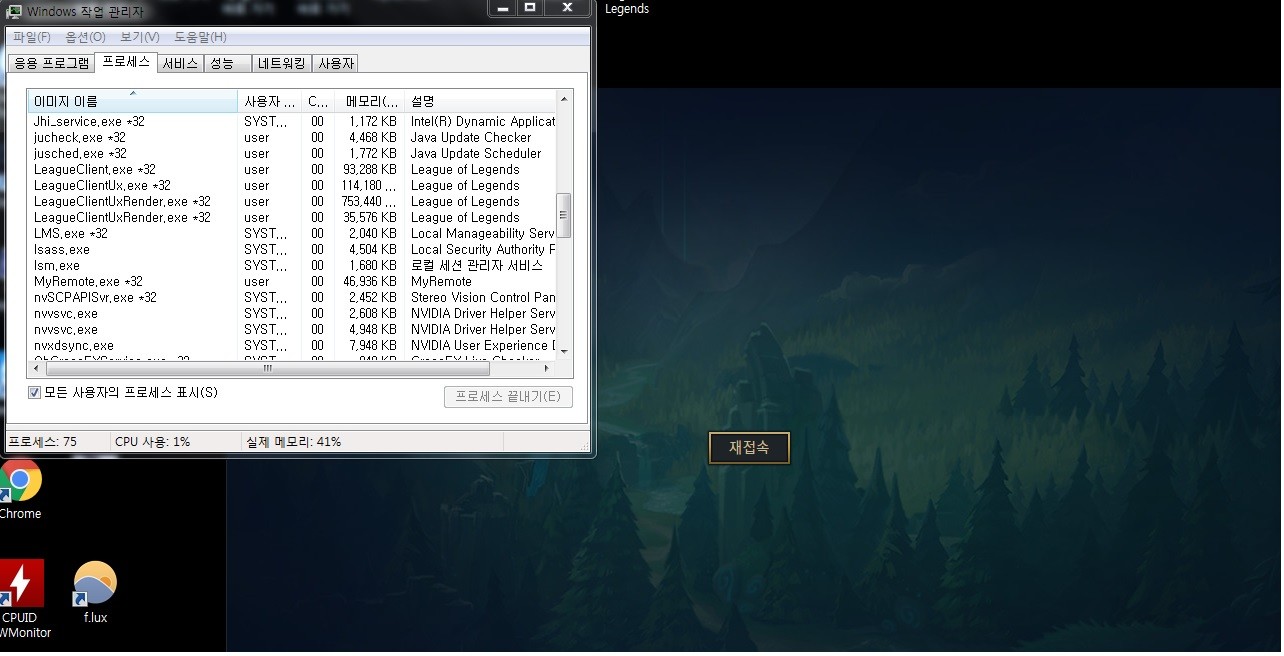
Task: Switch to the 성능 tab
Action: click(x=226, y=63)
